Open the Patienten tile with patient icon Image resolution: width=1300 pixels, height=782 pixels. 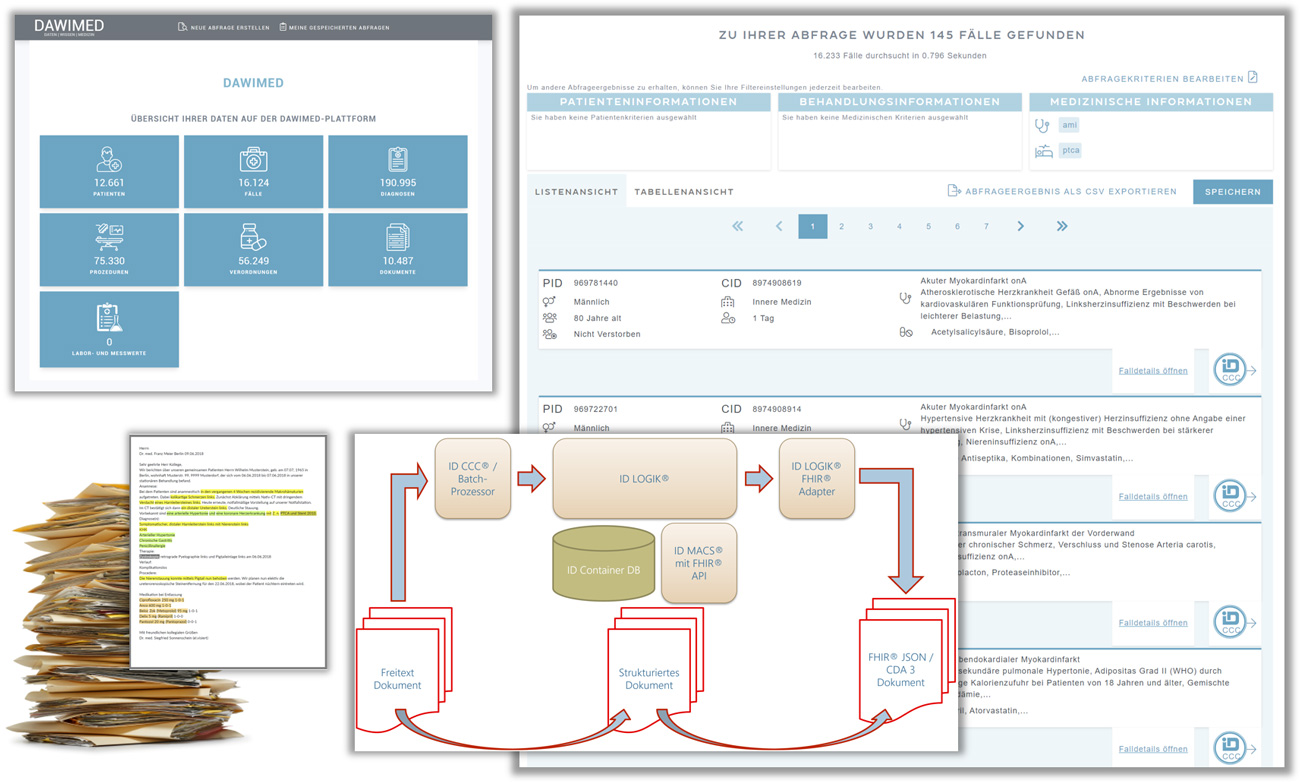coord(109,172)
